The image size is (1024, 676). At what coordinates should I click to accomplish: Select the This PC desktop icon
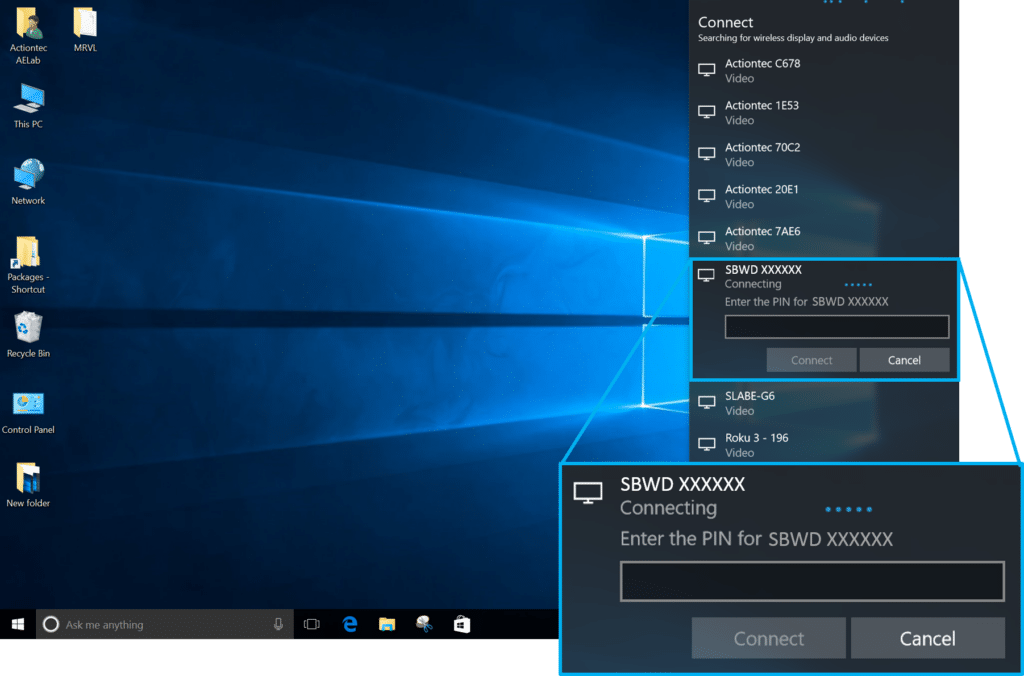coord(28,106)
